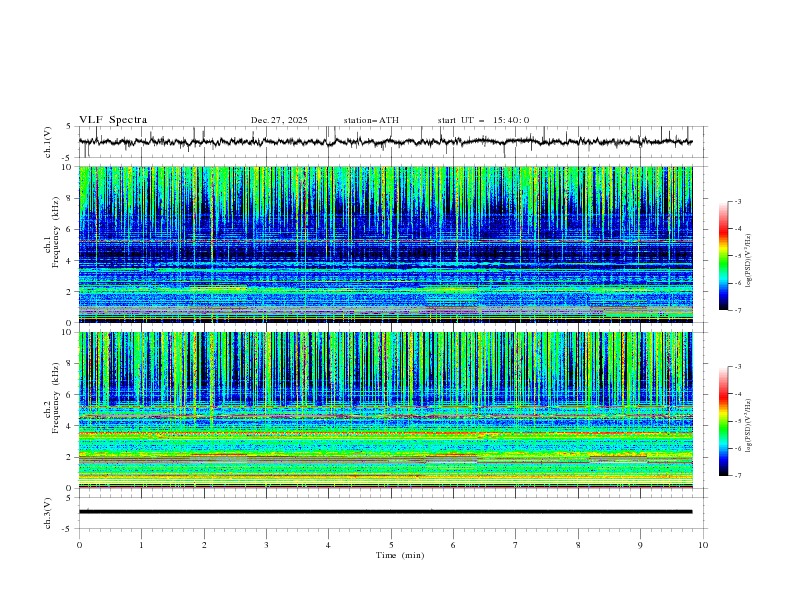
Task: Click the 1-minute tick on time axis
Action: (x=141, y=546)
